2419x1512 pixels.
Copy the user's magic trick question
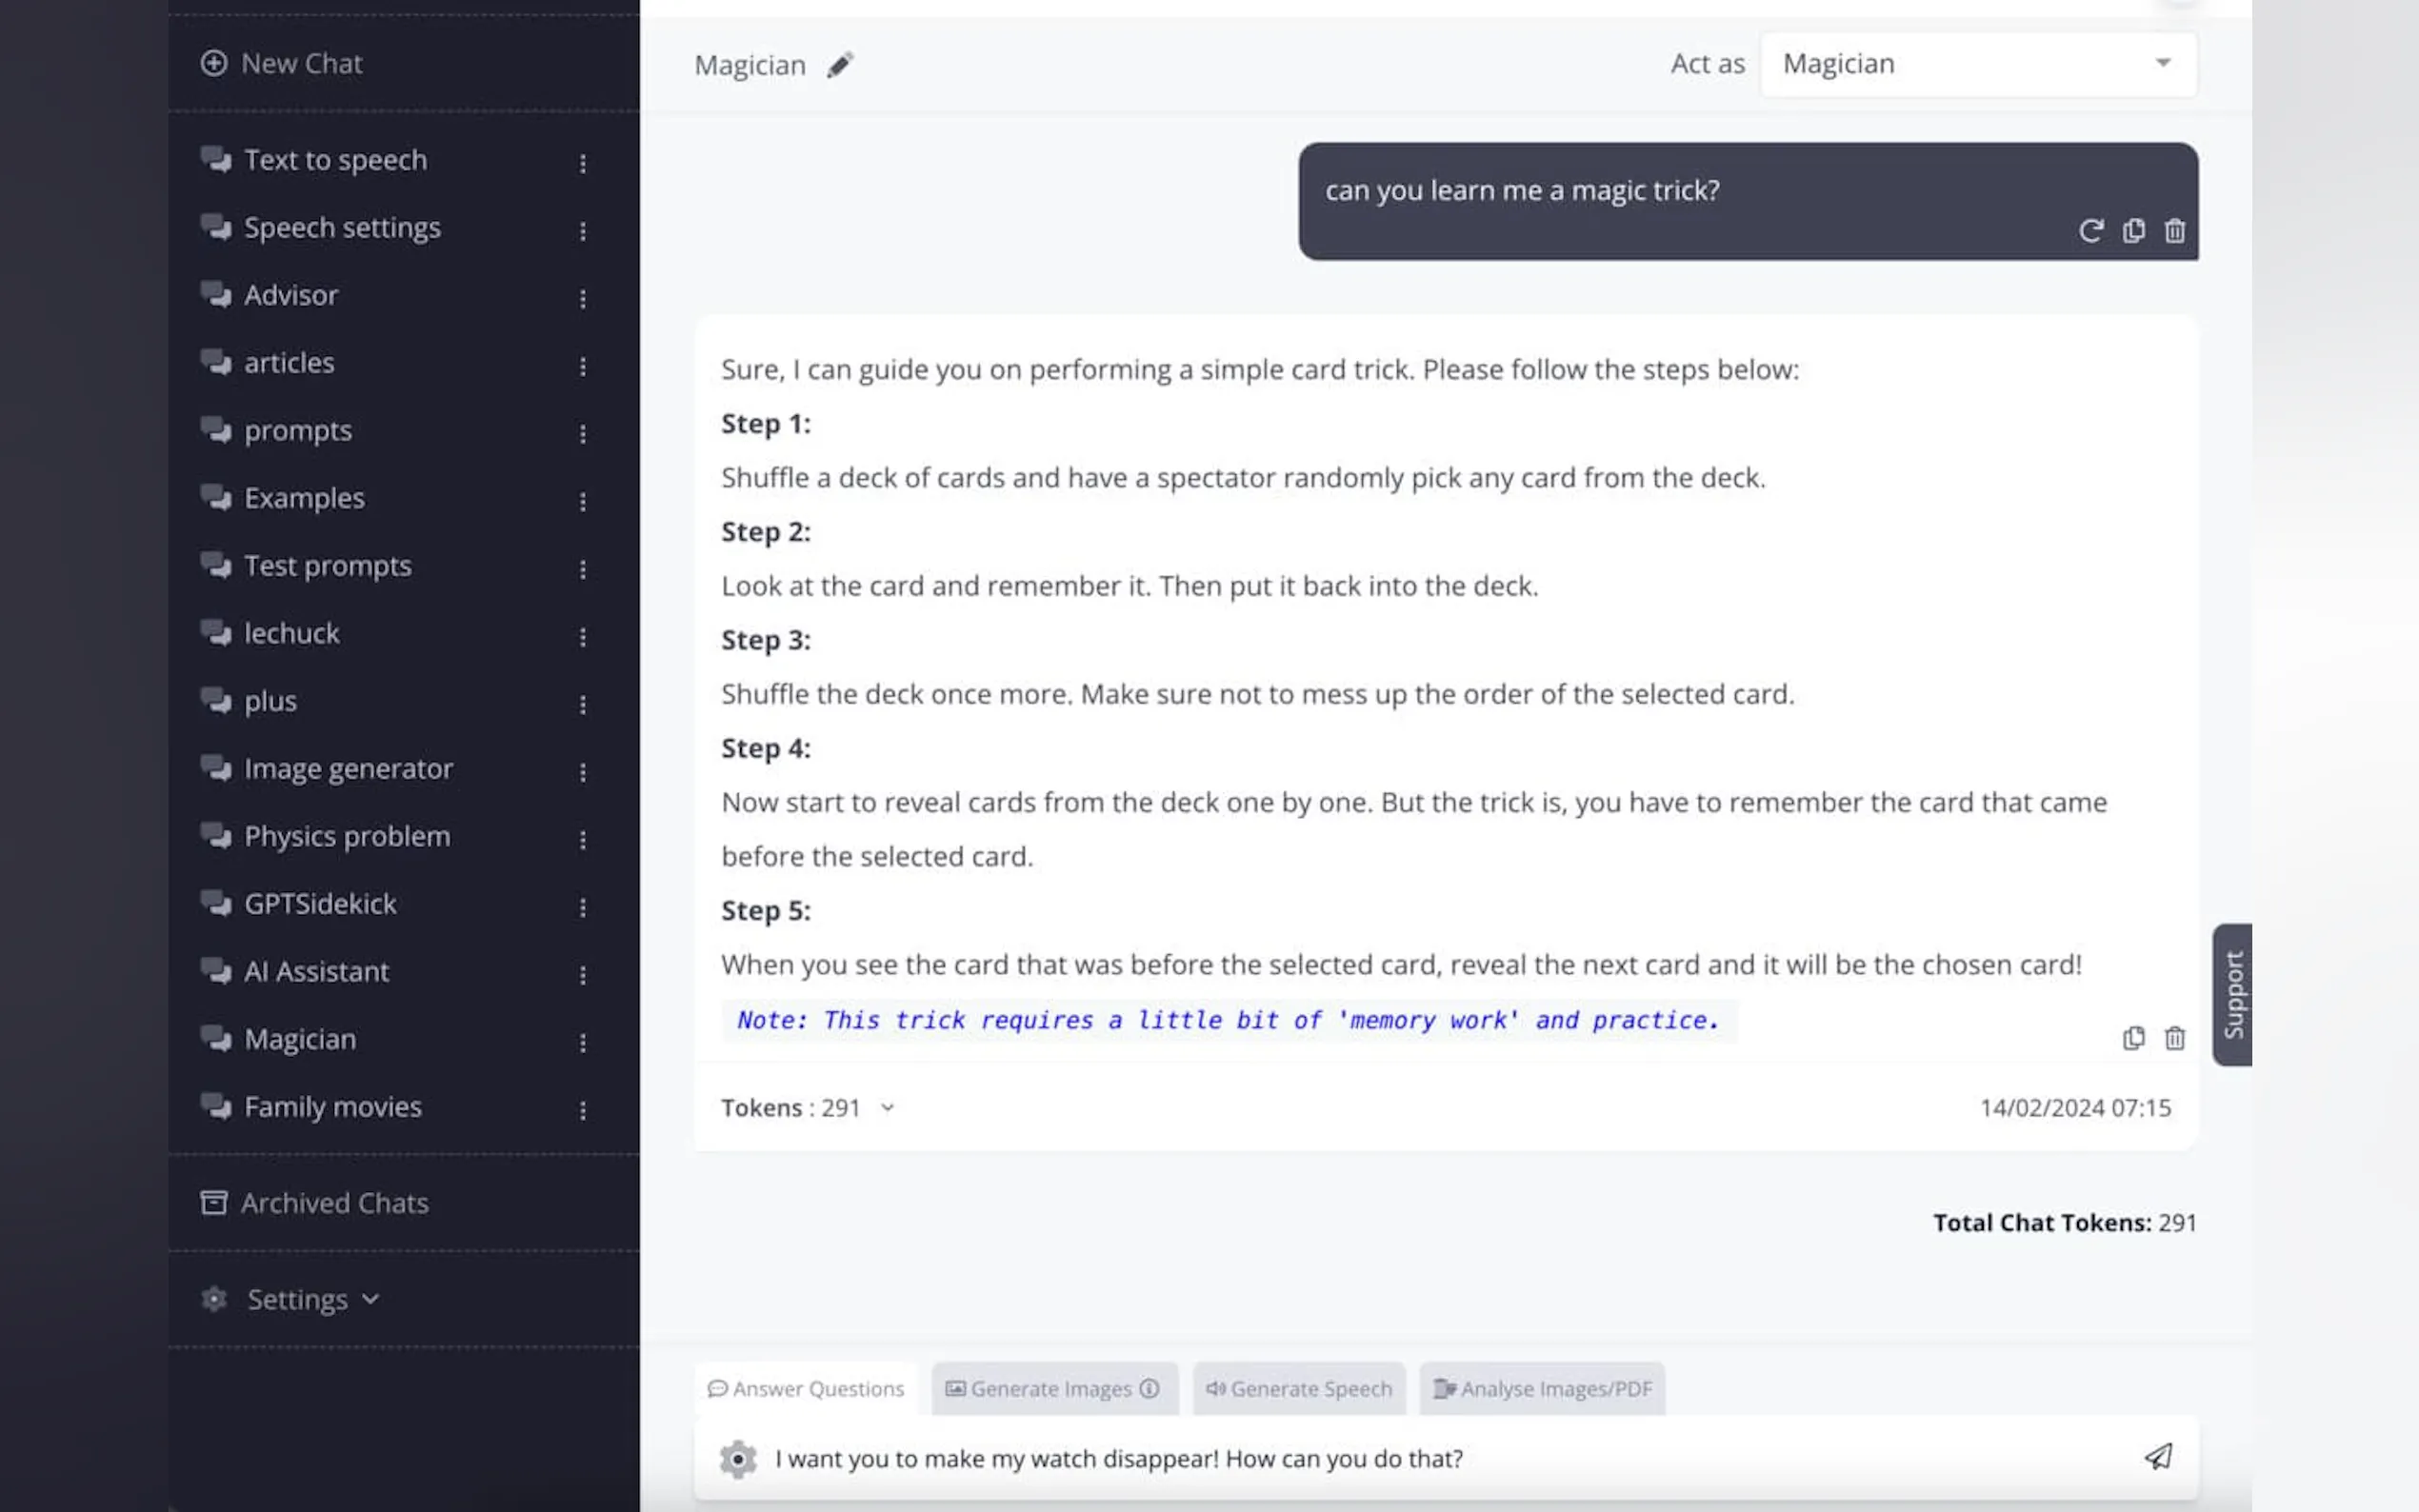[2133, 231]
